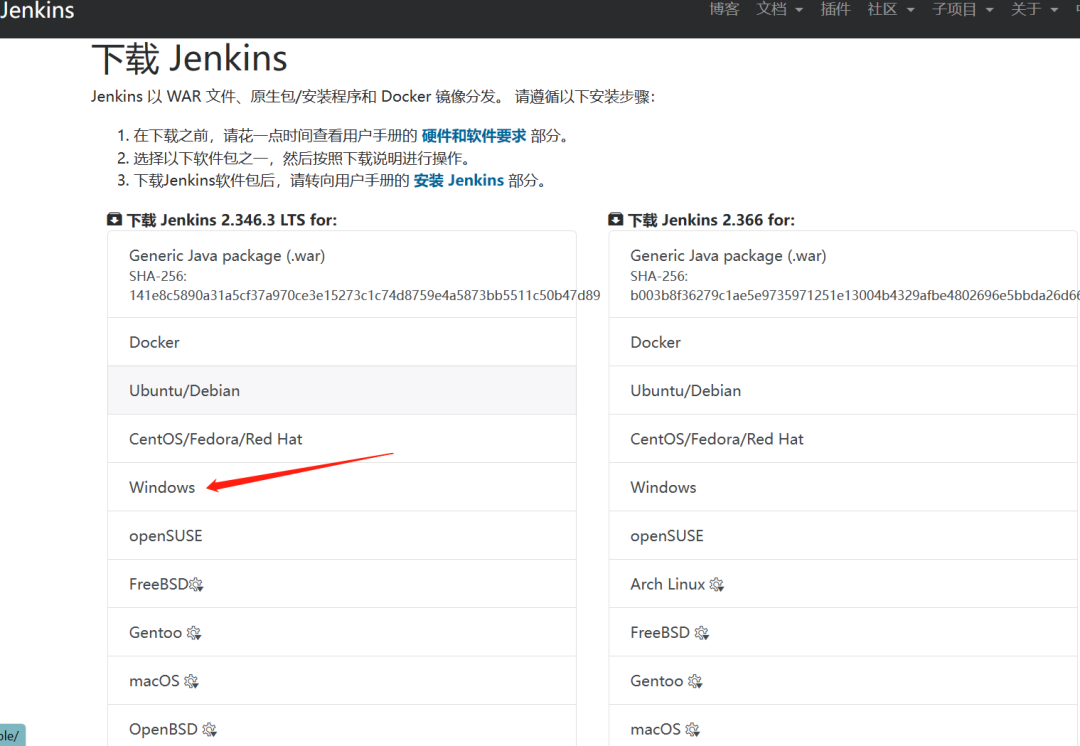Viewport: 1080px width, 746px height.
Task: Open FreeBSD entry in LTS column
Action: point(342,584)
